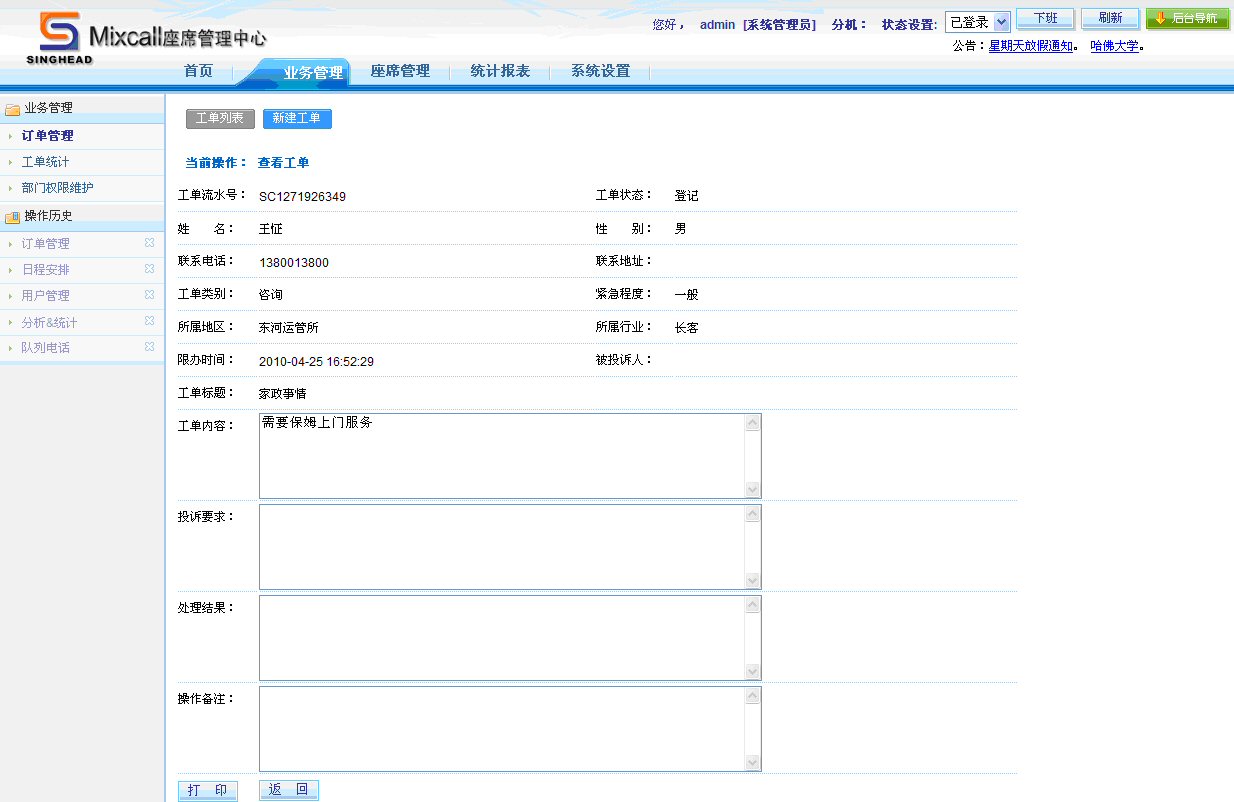Click the SINGHEAD logo
Viewport: 1234px width, 802px height.
tap(60, 39)
